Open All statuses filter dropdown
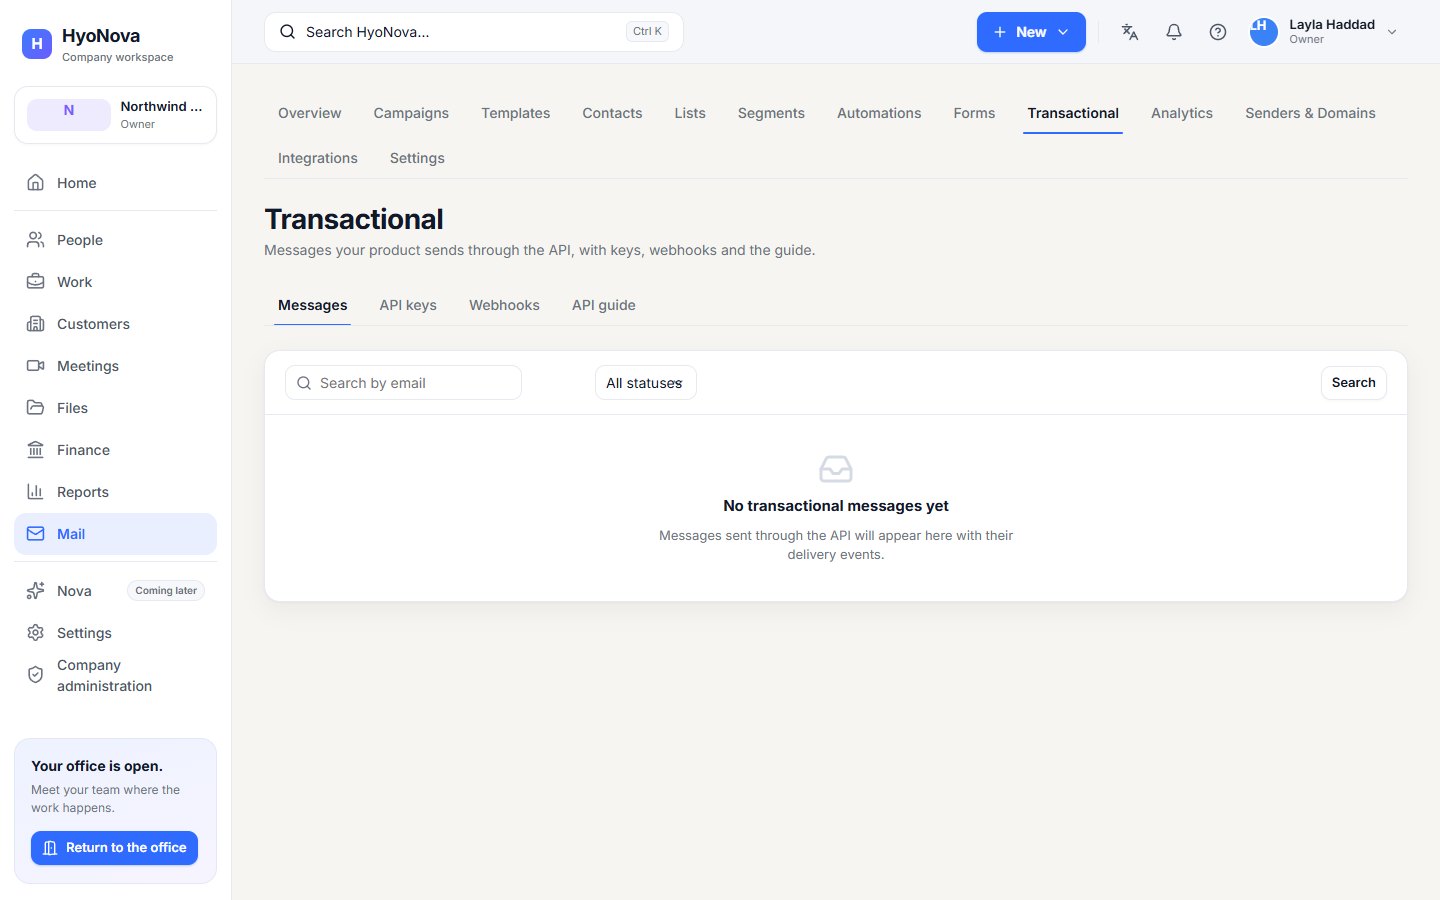Image resolution: width=1440 pixels, height=900 pixels. (x=645, y=383)
